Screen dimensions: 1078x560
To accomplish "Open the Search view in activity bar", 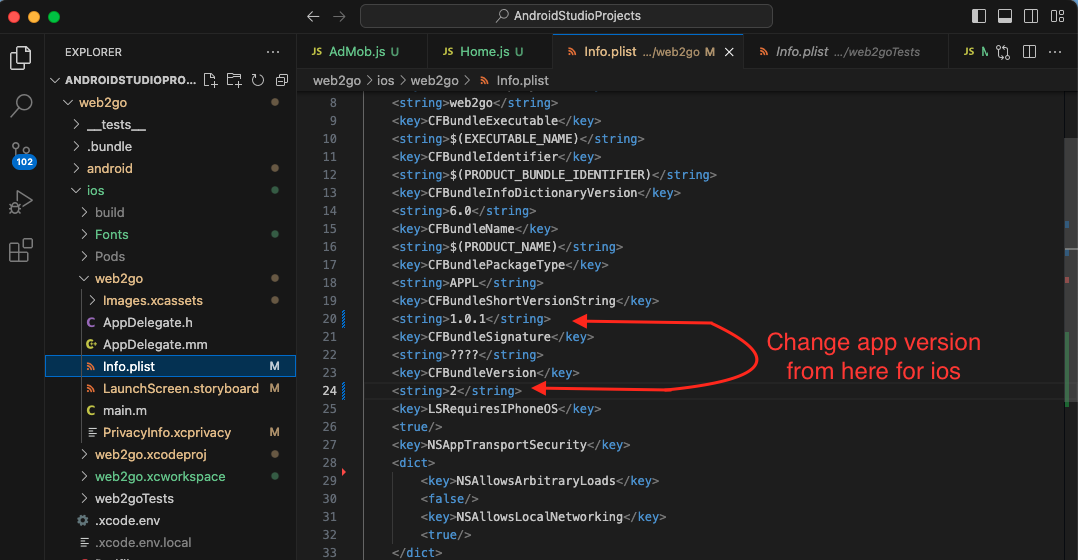I will click(x=20, y=105).
